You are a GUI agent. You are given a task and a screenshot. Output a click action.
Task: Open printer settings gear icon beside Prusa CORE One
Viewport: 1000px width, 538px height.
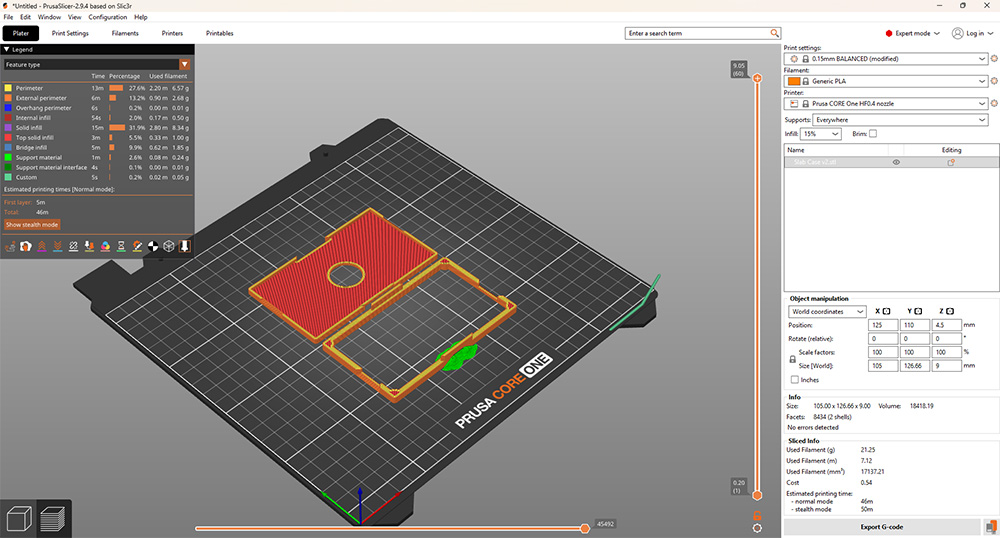click(994, 103)
